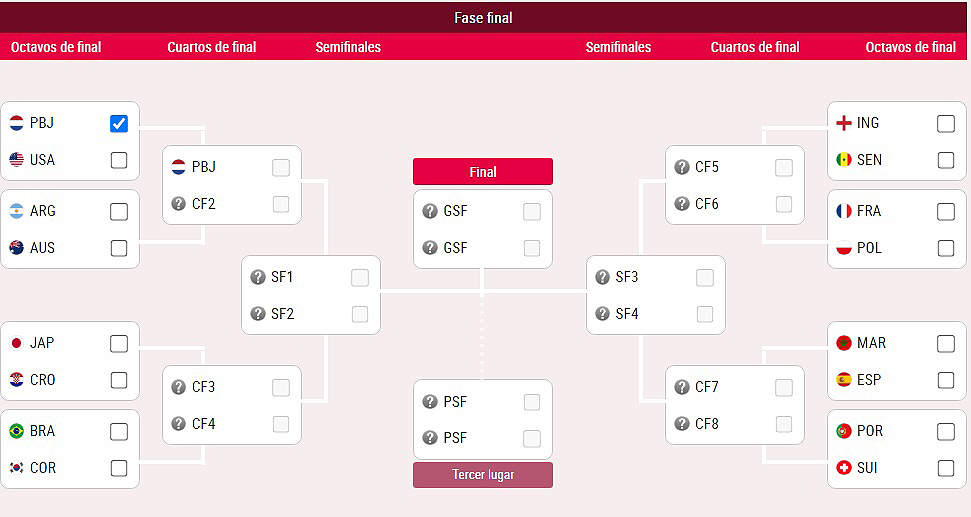The width and height of the screenshot is (971, 517).
Task: Tick the checkbox for FRA
Action: pos(946,211)
